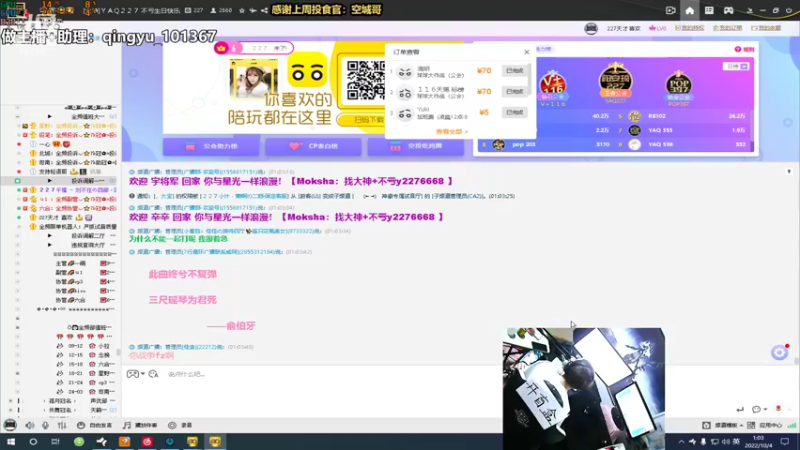The height and width of the screenshot is (450, 800).
Task: Click the V+116 guild badge on leaderboard
Action: coord(553,88)
